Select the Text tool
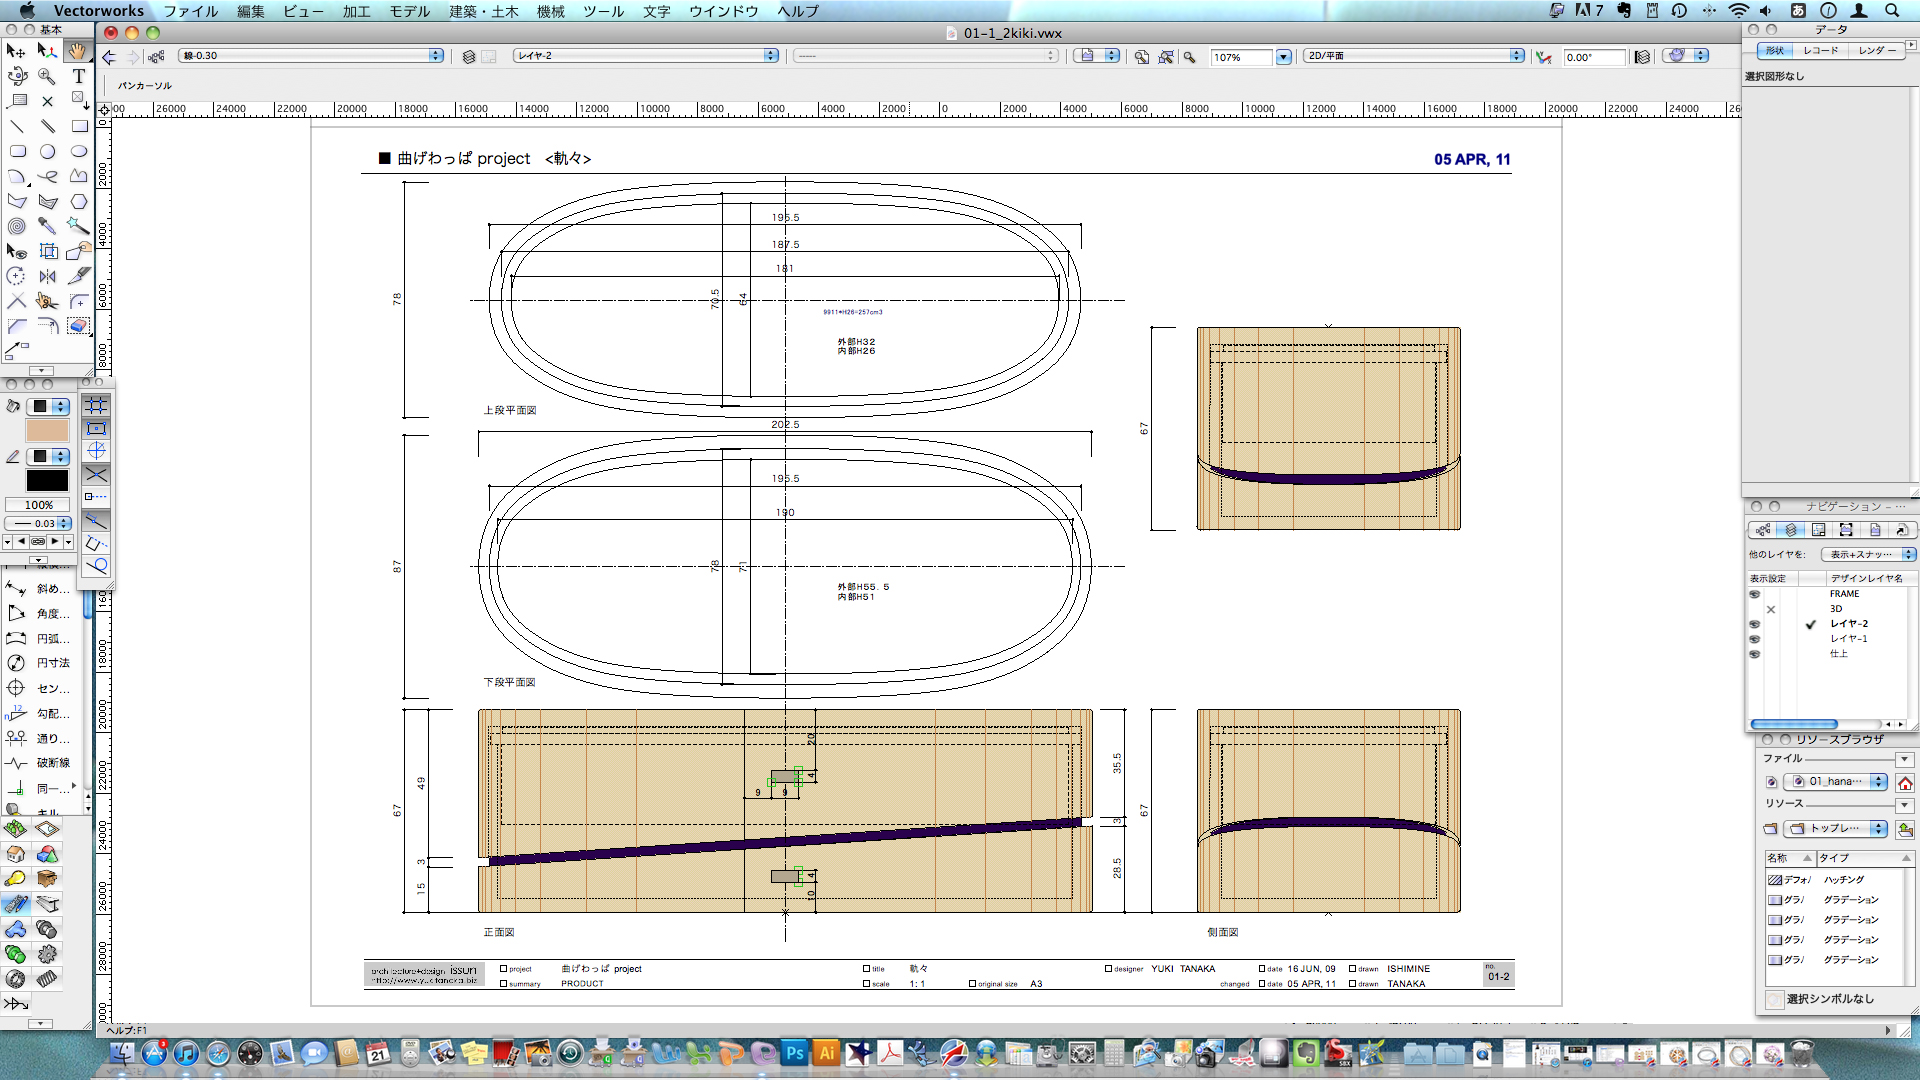Screen dimensions: 1920x1080 78,76
